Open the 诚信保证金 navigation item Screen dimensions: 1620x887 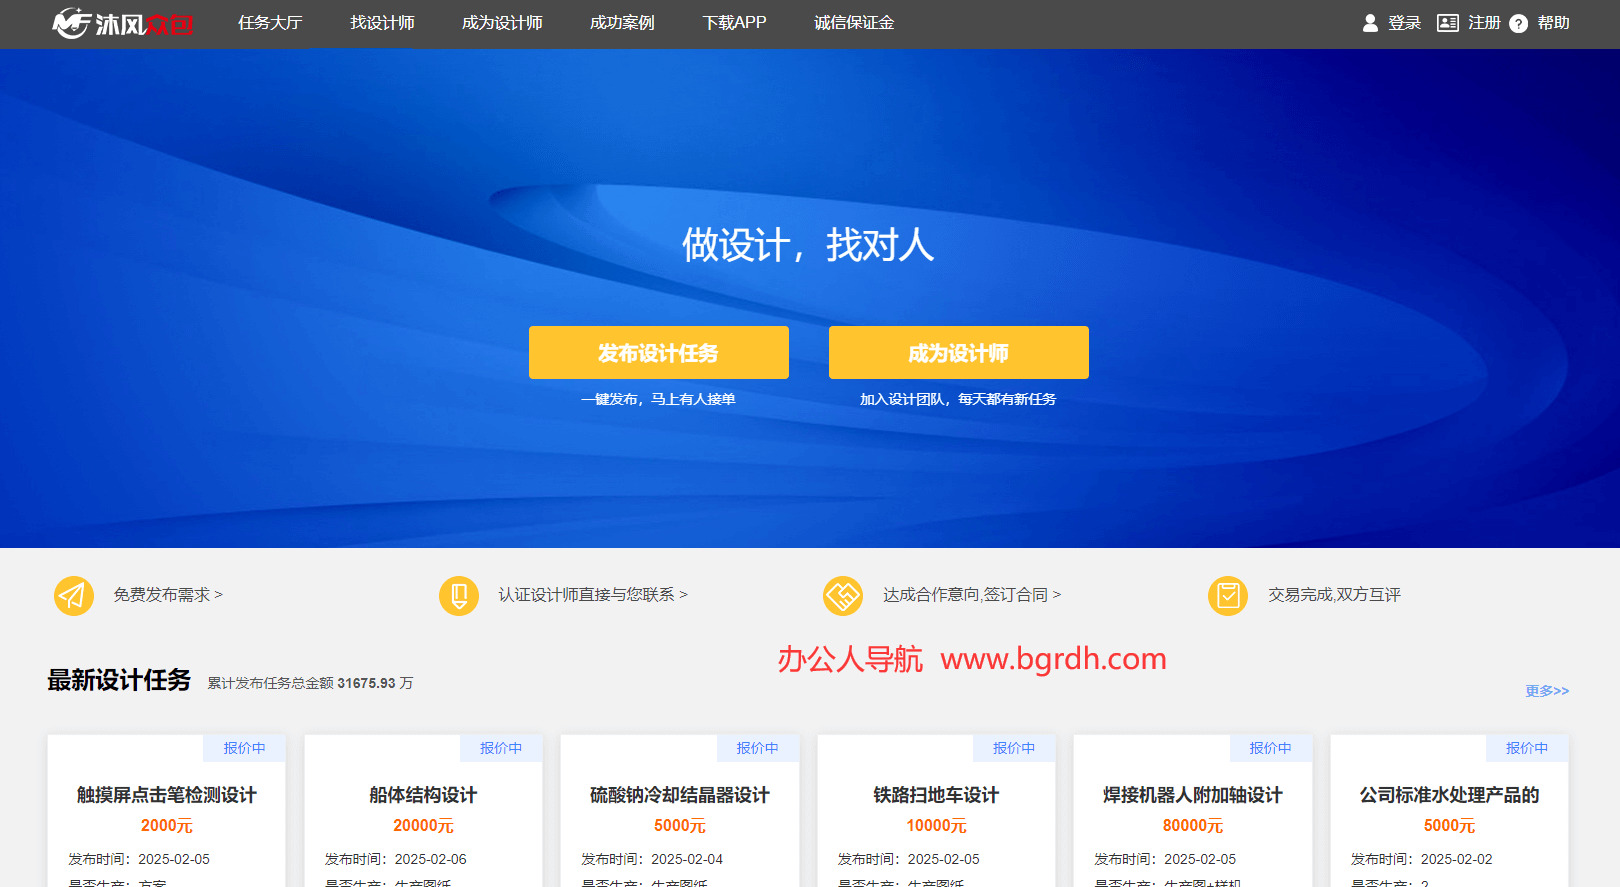[x=854, y=23]
